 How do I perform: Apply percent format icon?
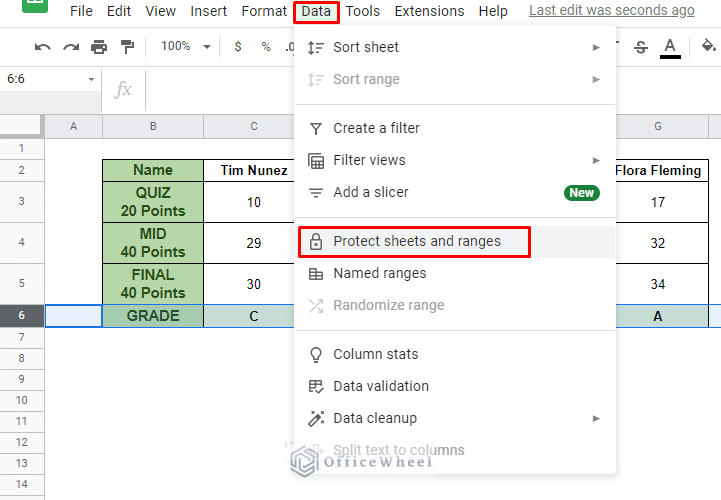coord(265,47)
